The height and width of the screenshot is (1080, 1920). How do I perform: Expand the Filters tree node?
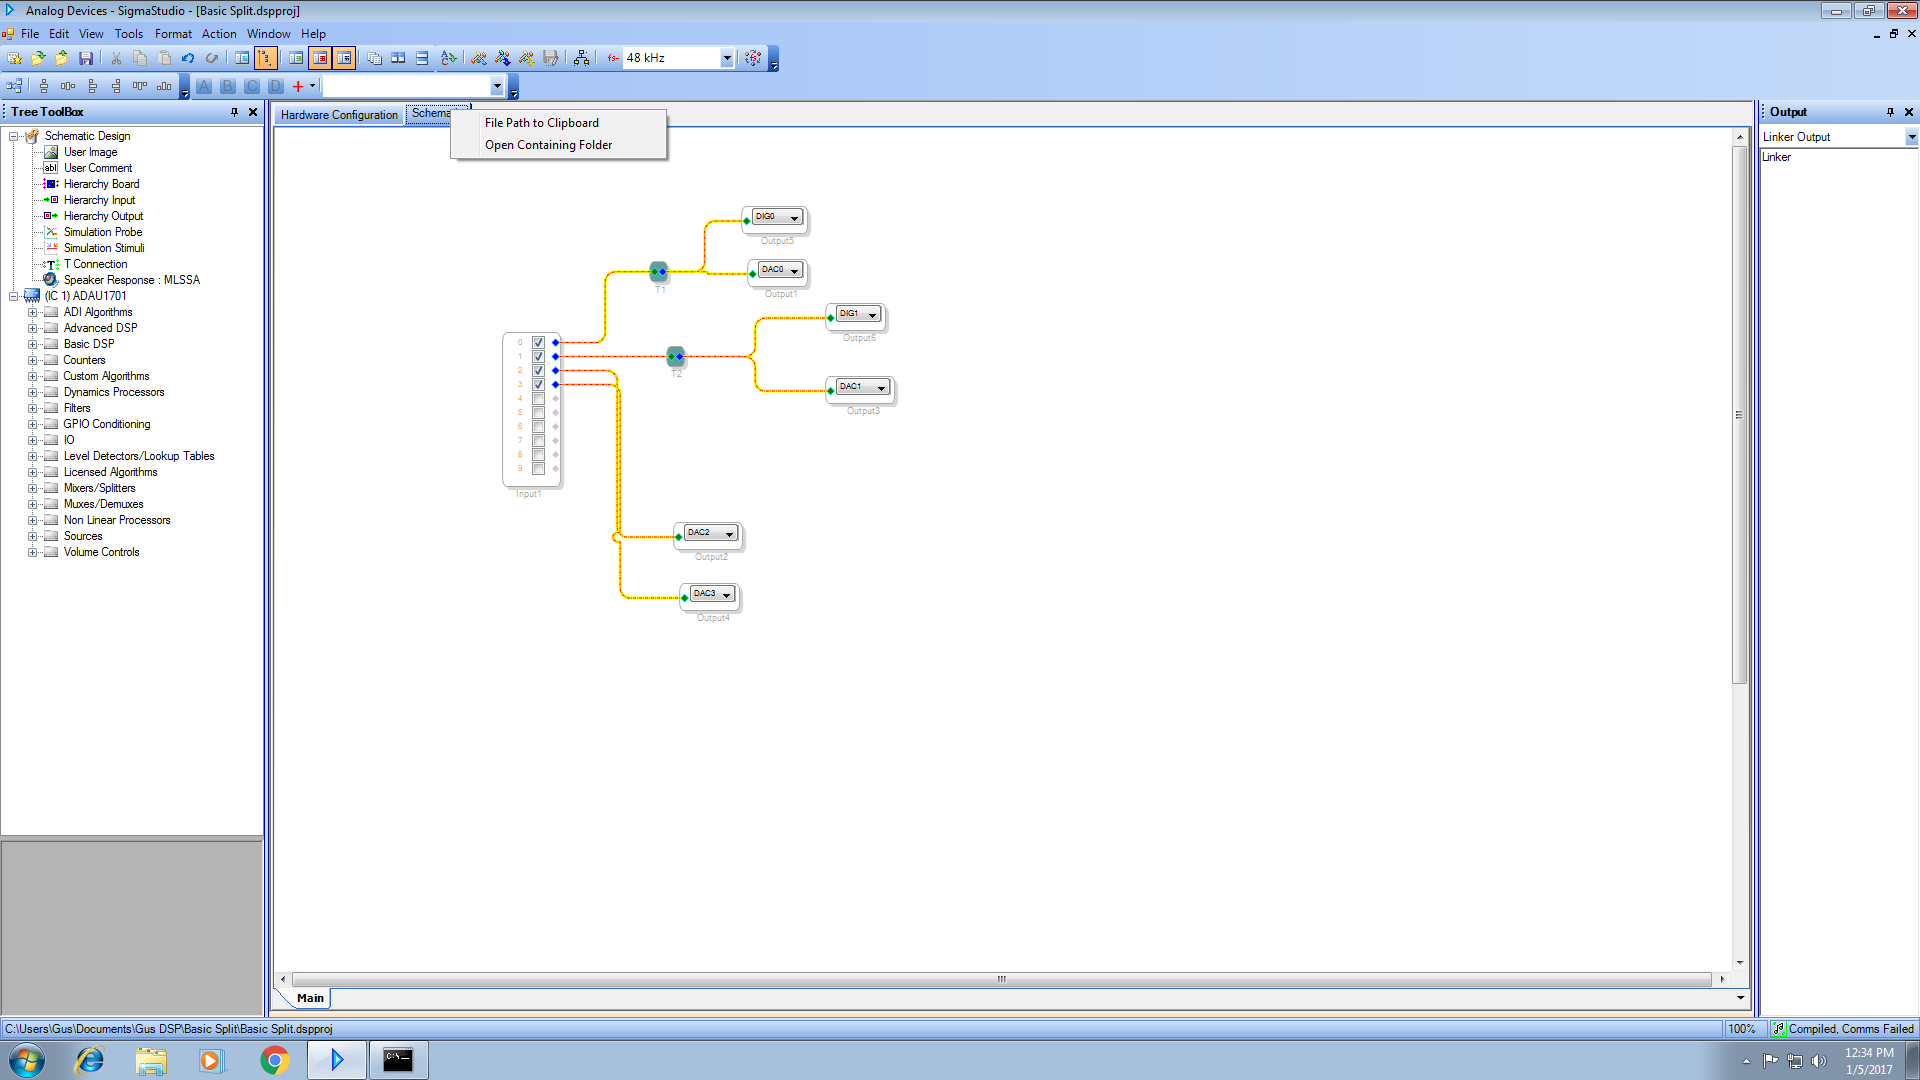pos(32,408)
